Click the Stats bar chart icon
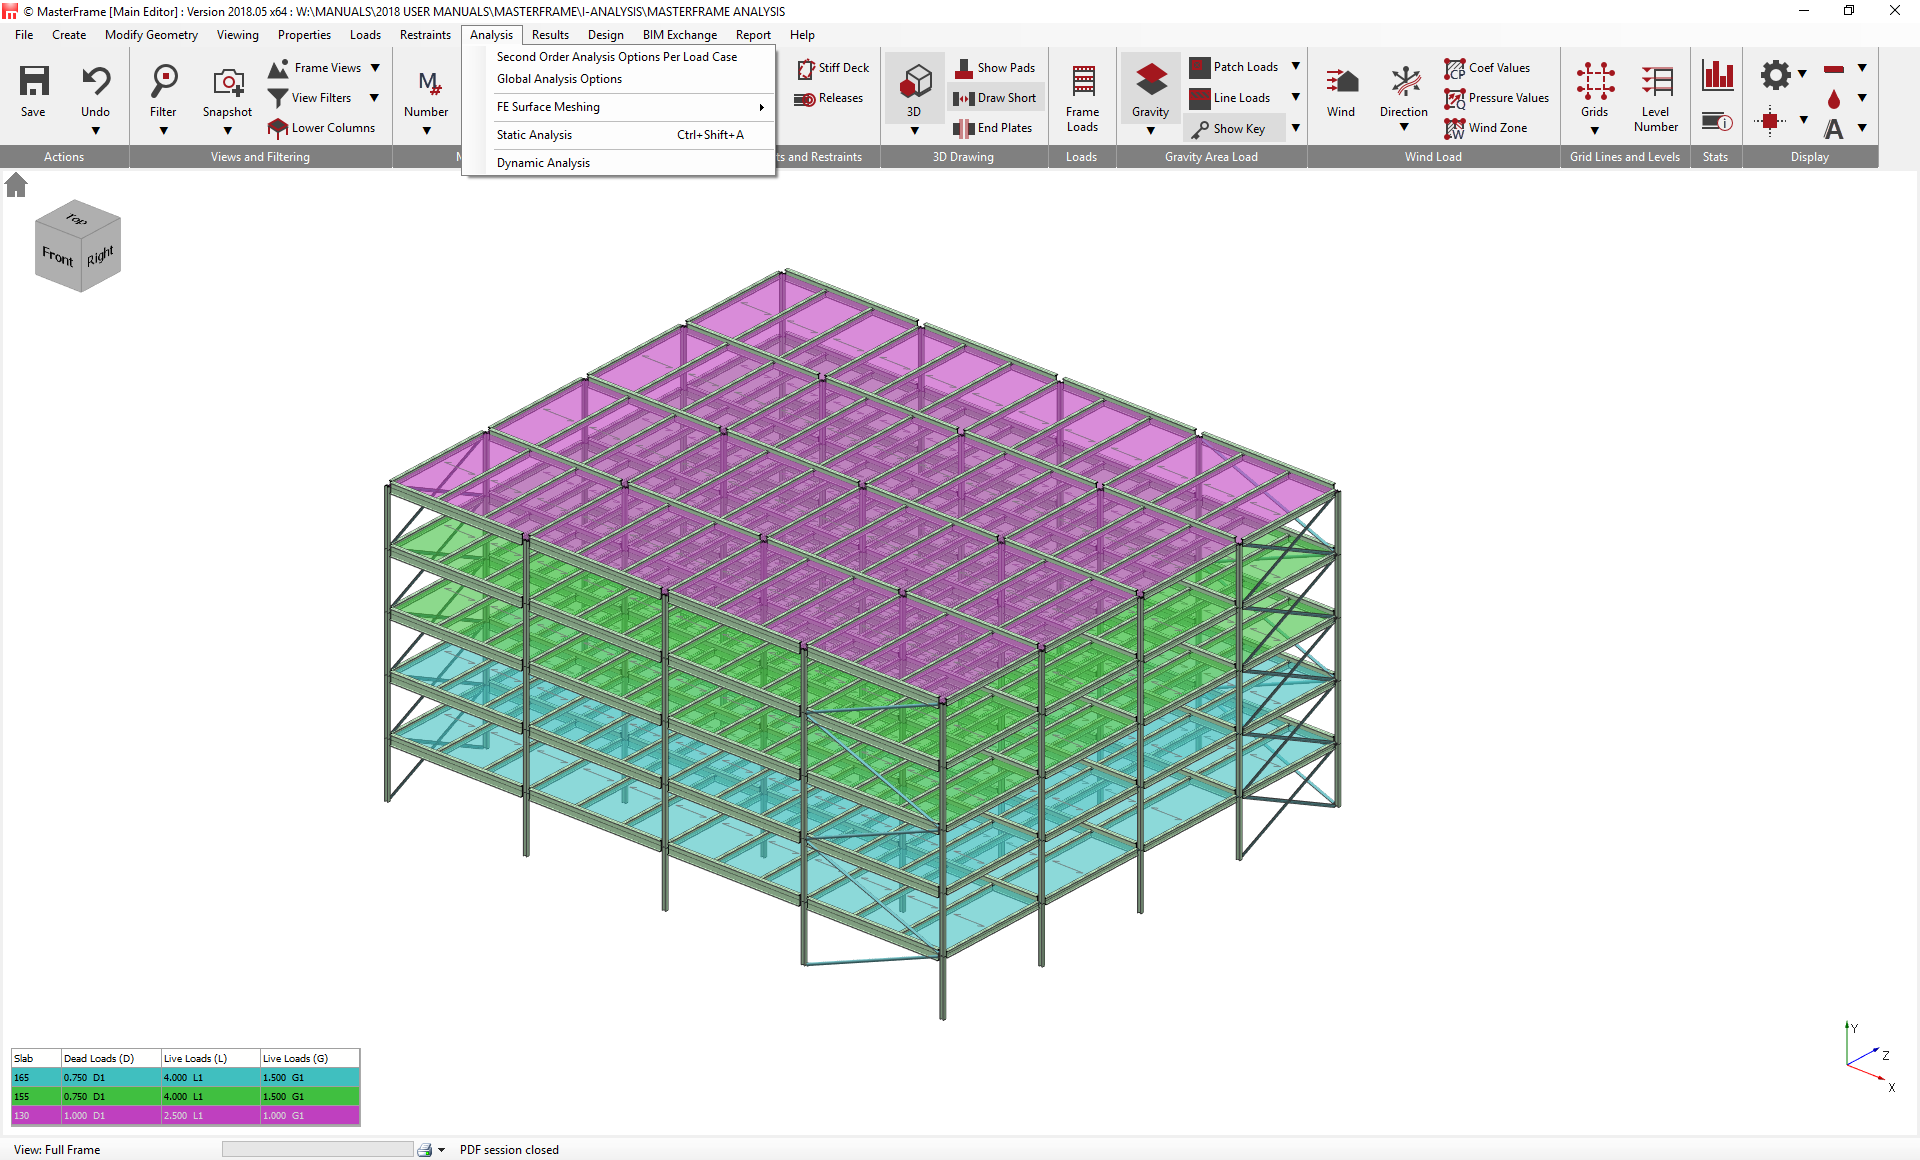The height and width of the screenshot is (1160, 1920). 1716,75
